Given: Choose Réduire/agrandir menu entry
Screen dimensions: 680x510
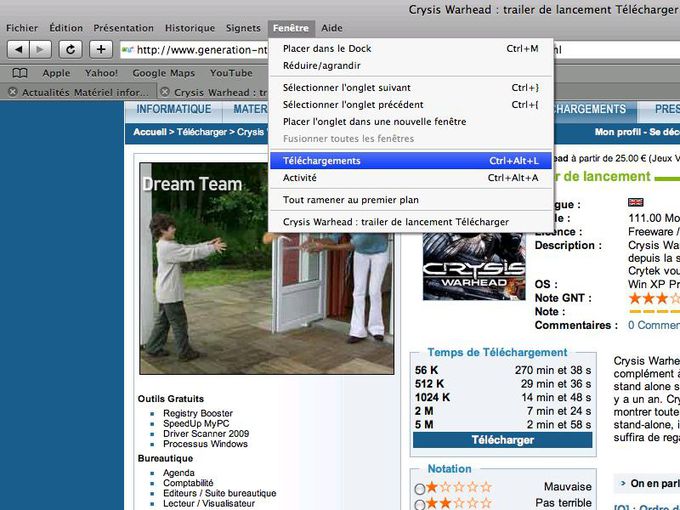Looking at the screenshot, I should (x=411, y=65).
